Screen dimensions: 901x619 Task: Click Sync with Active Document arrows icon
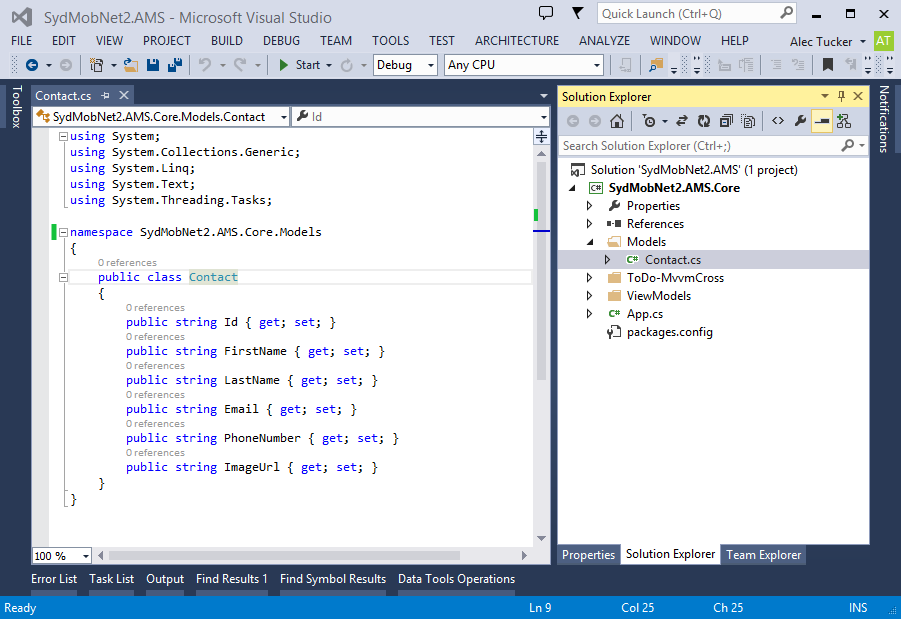pyautogui.click(x=681, y=121)
